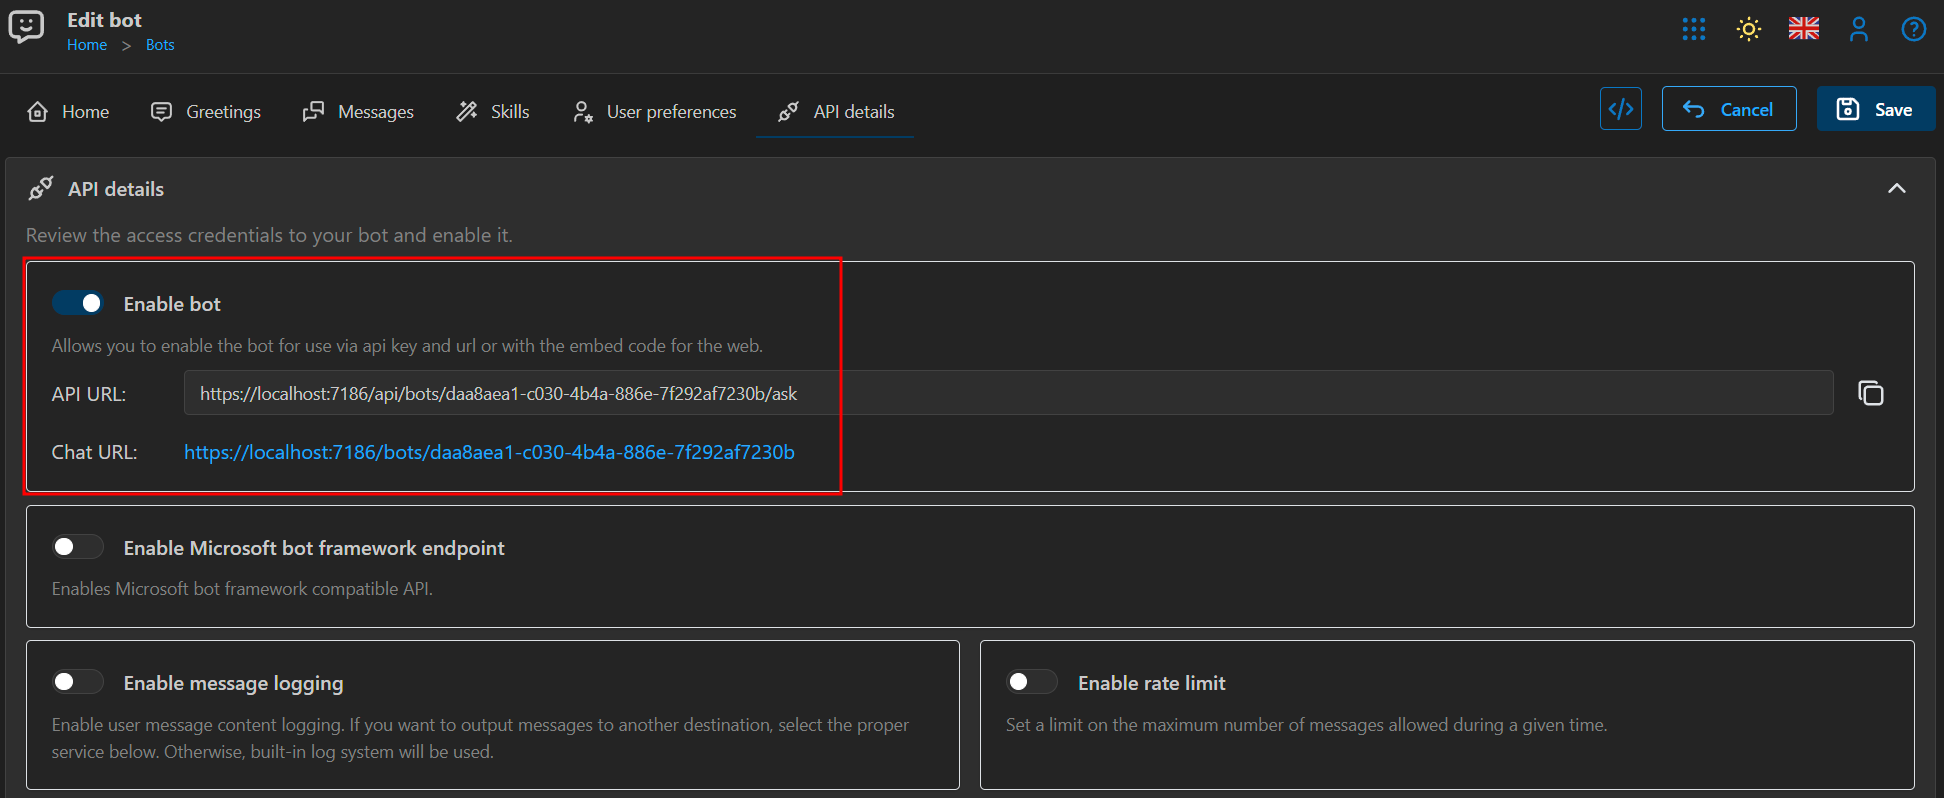Viewport: 1944px width, 798px height.
Task: Open the Chat URL link
Action: coord(489,452)
